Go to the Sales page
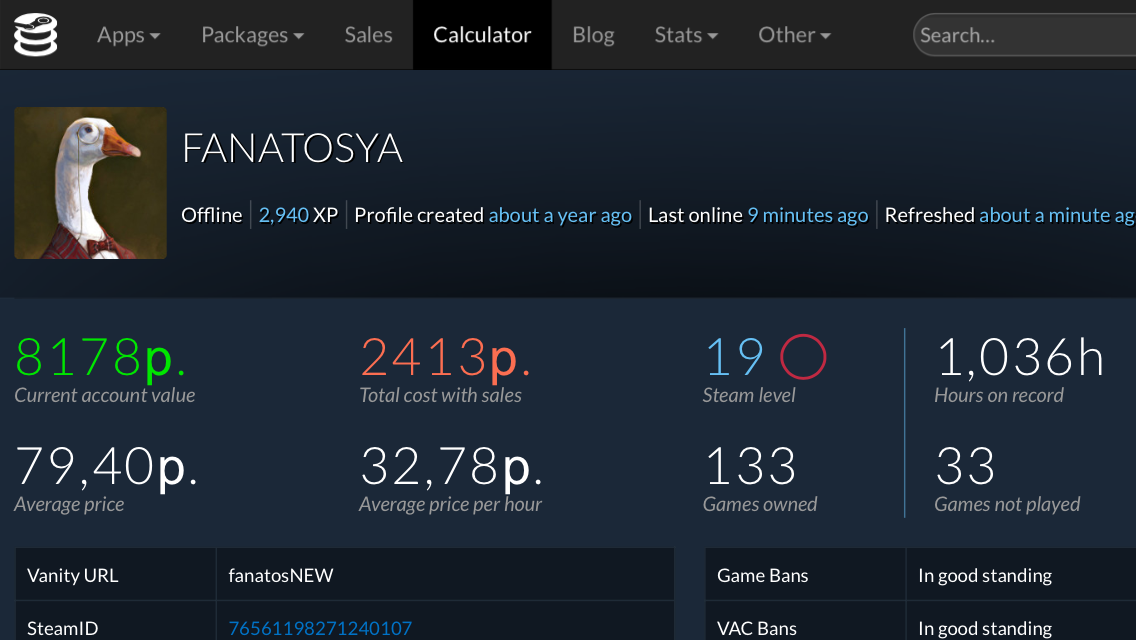1136x640 pixels. point(368,35)
